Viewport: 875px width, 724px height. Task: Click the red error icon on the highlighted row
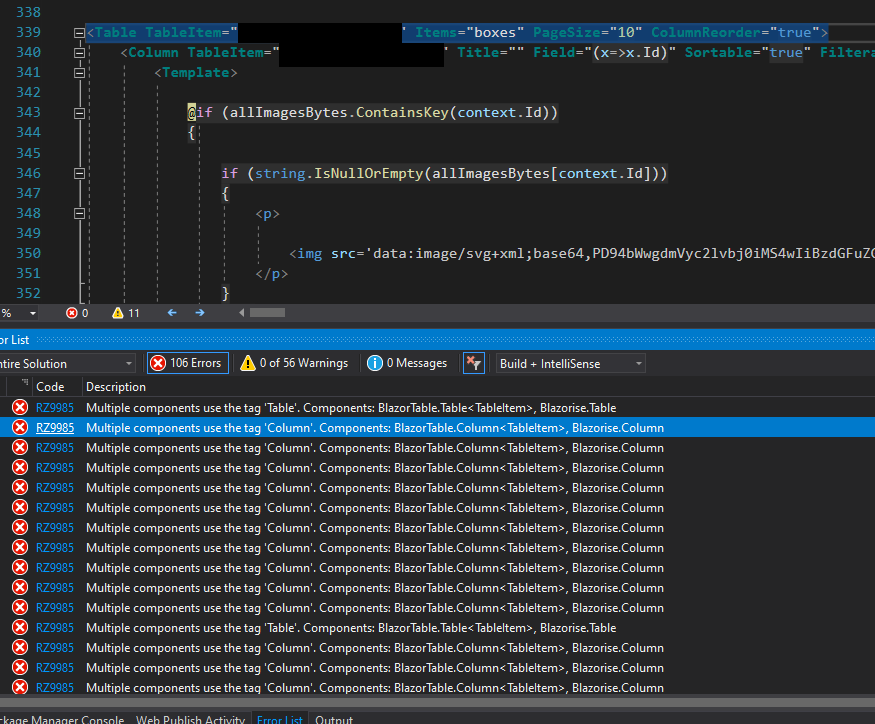(19, 427)
